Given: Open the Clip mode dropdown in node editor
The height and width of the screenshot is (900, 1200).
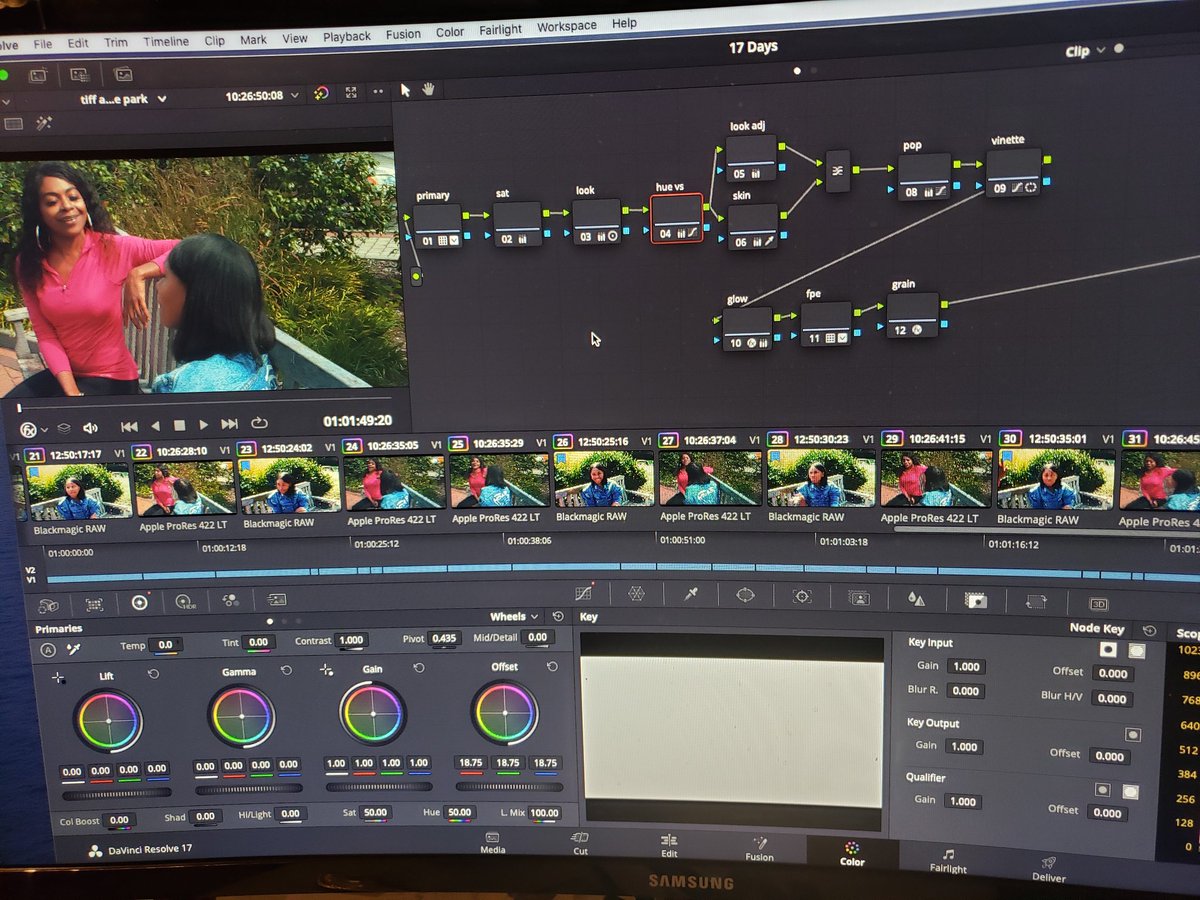Looking at the screenshot, I should pos(1084,50).
